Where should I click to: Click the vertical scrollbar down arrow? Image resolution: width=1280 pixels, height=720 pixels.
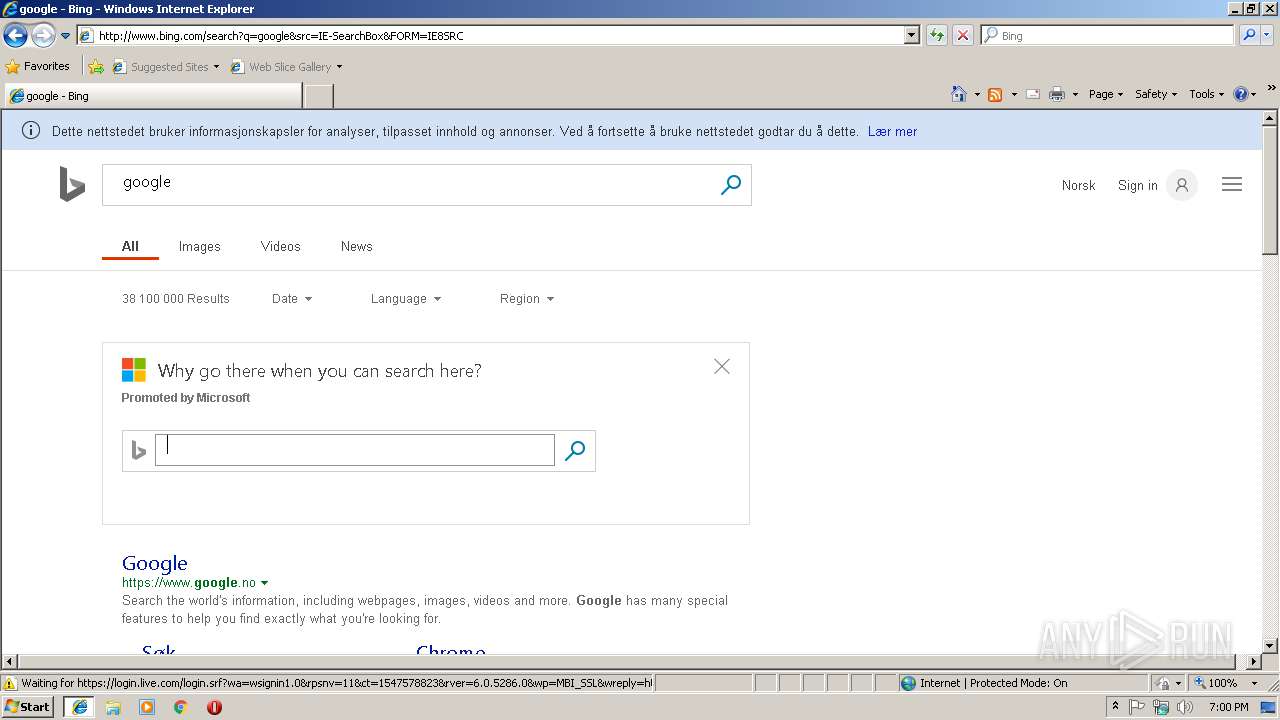[x=1270, y=646]
